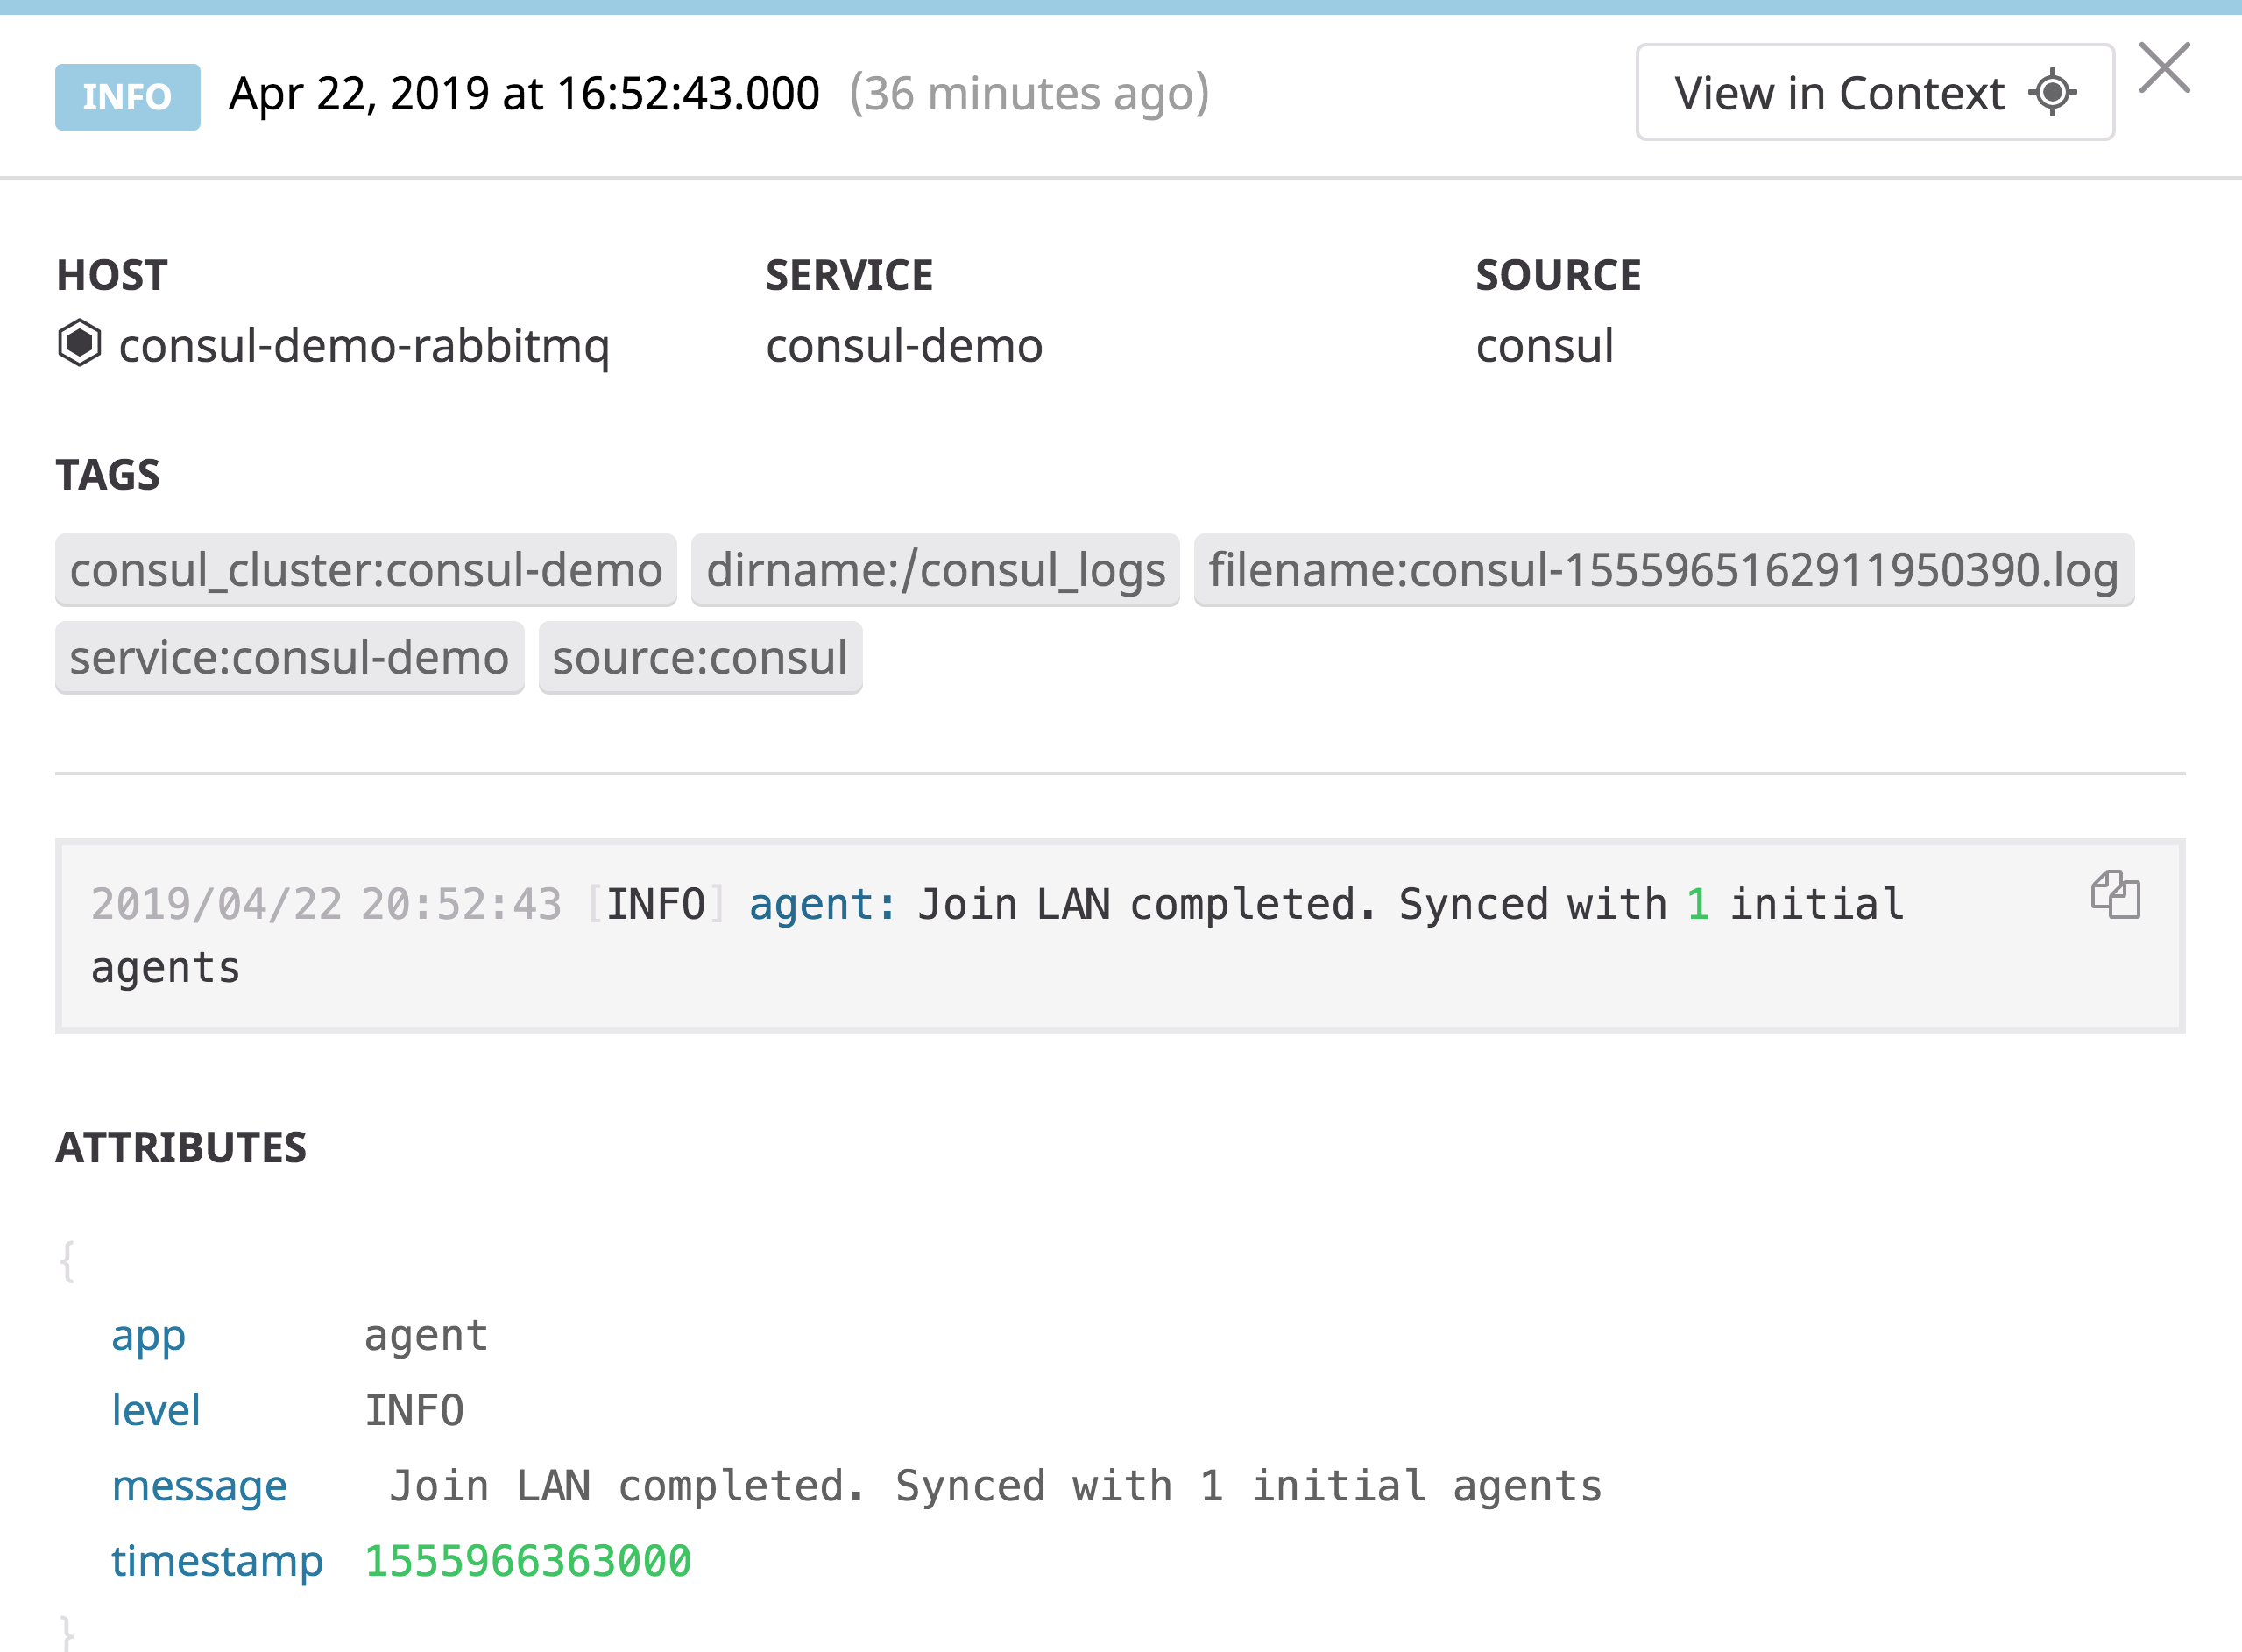Click the hexagon host icon beside consul-demo-rabbitmq
This screenshot has height=1652, width=2242.
(x=81, y=345)
